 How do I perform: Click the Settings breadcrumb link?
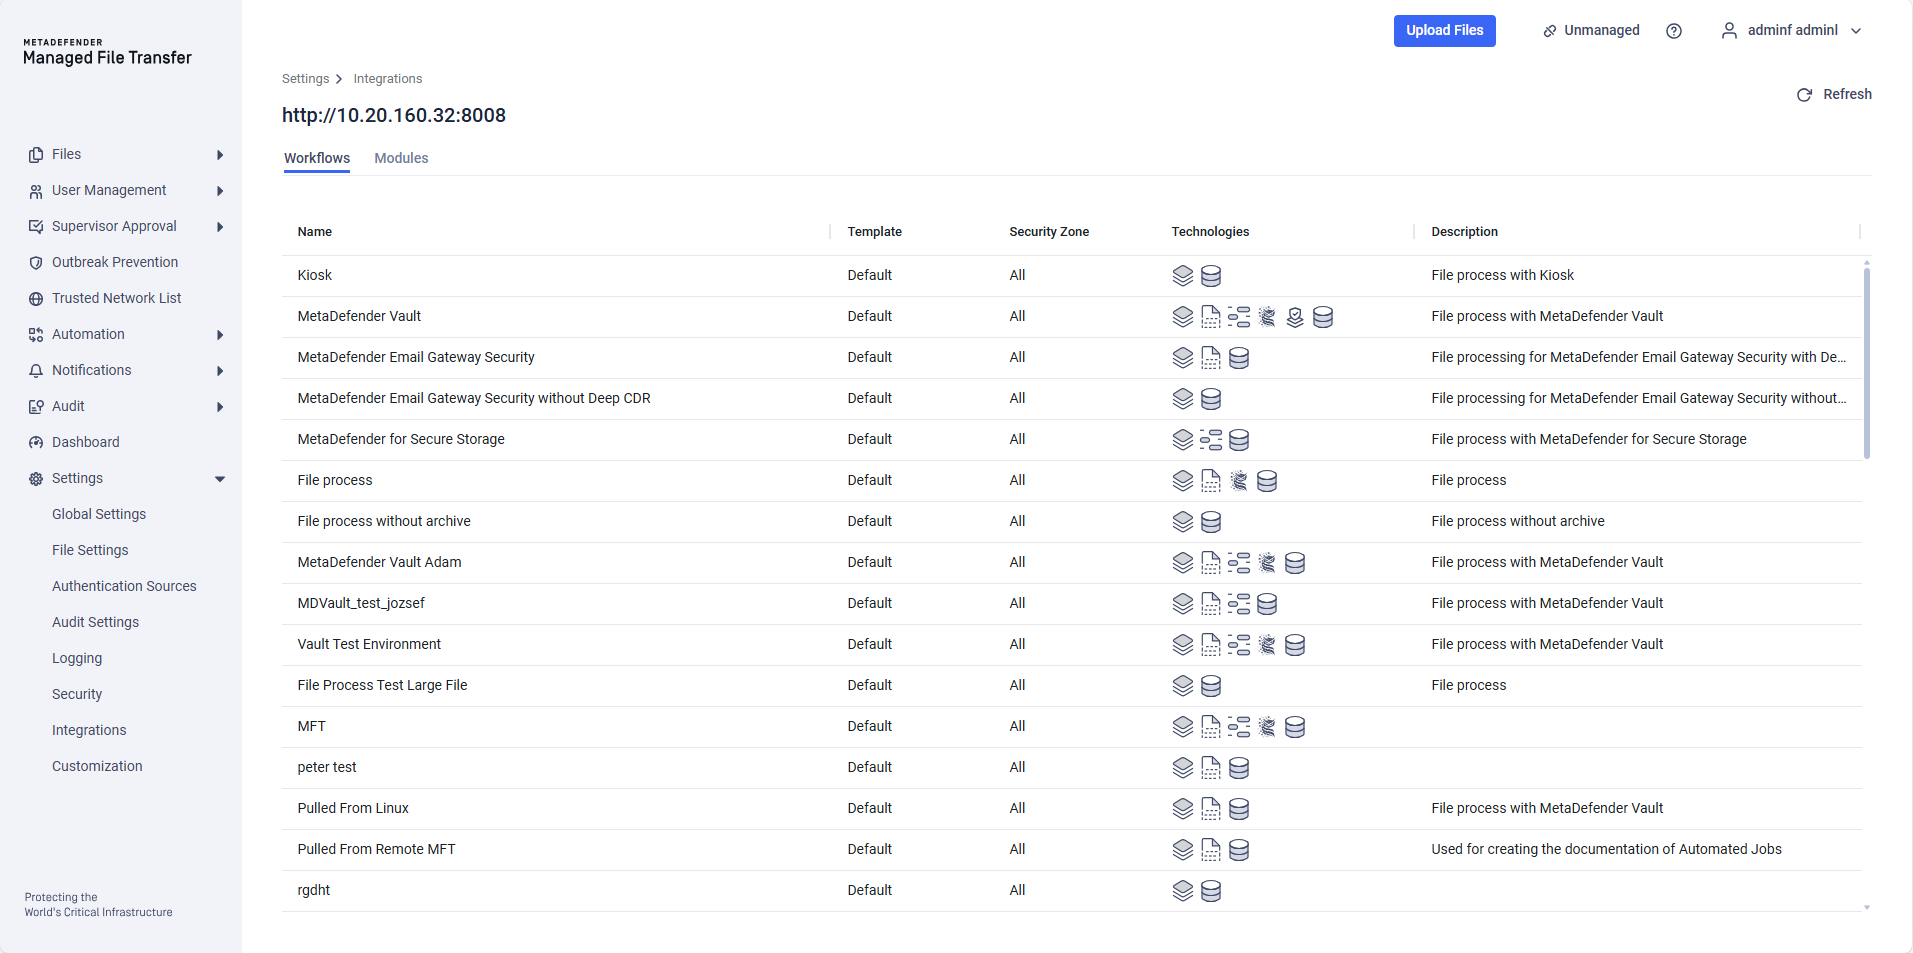(303, 78)
